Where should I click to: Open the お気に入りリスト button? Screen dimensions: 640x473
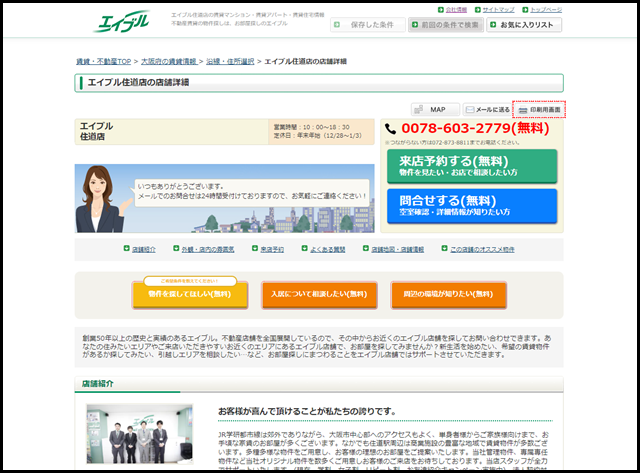pos(524,25)
